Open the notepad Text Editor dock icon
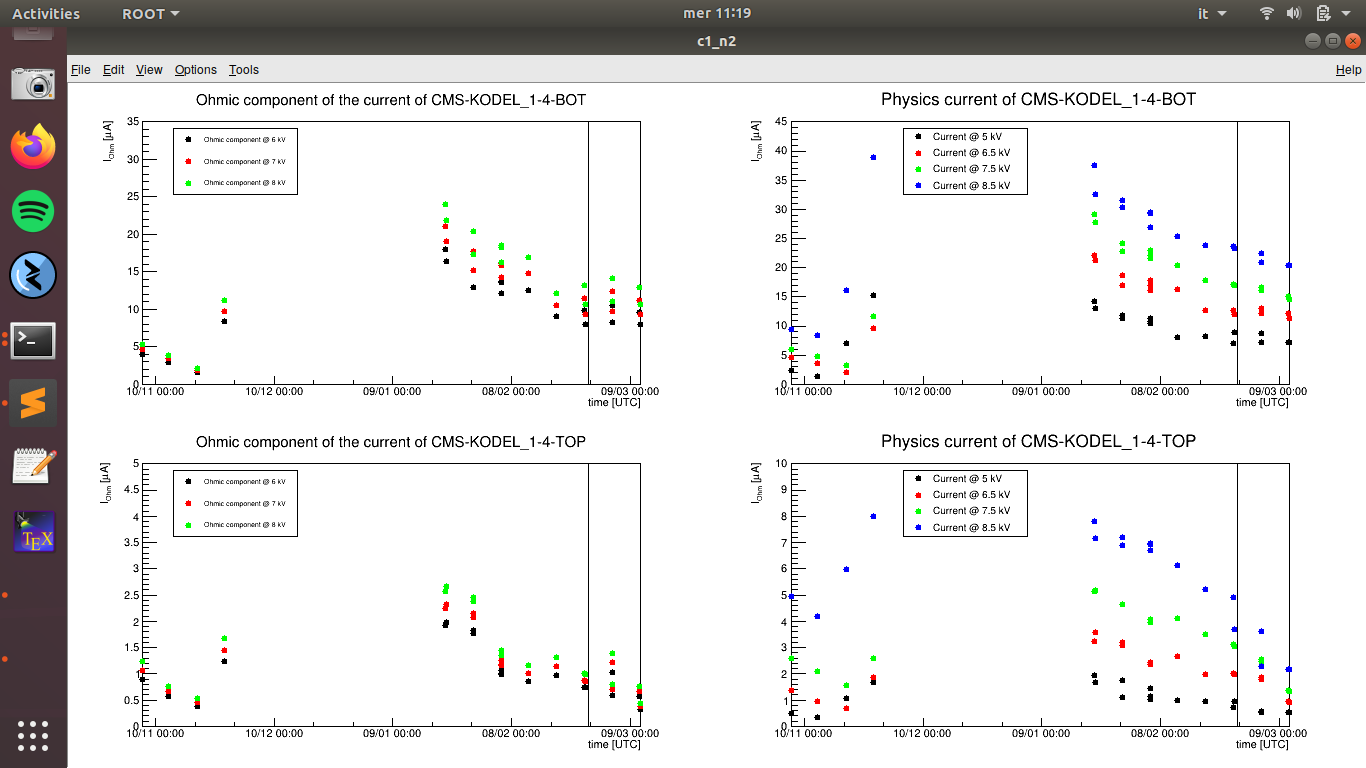 (x=33, y=467)
